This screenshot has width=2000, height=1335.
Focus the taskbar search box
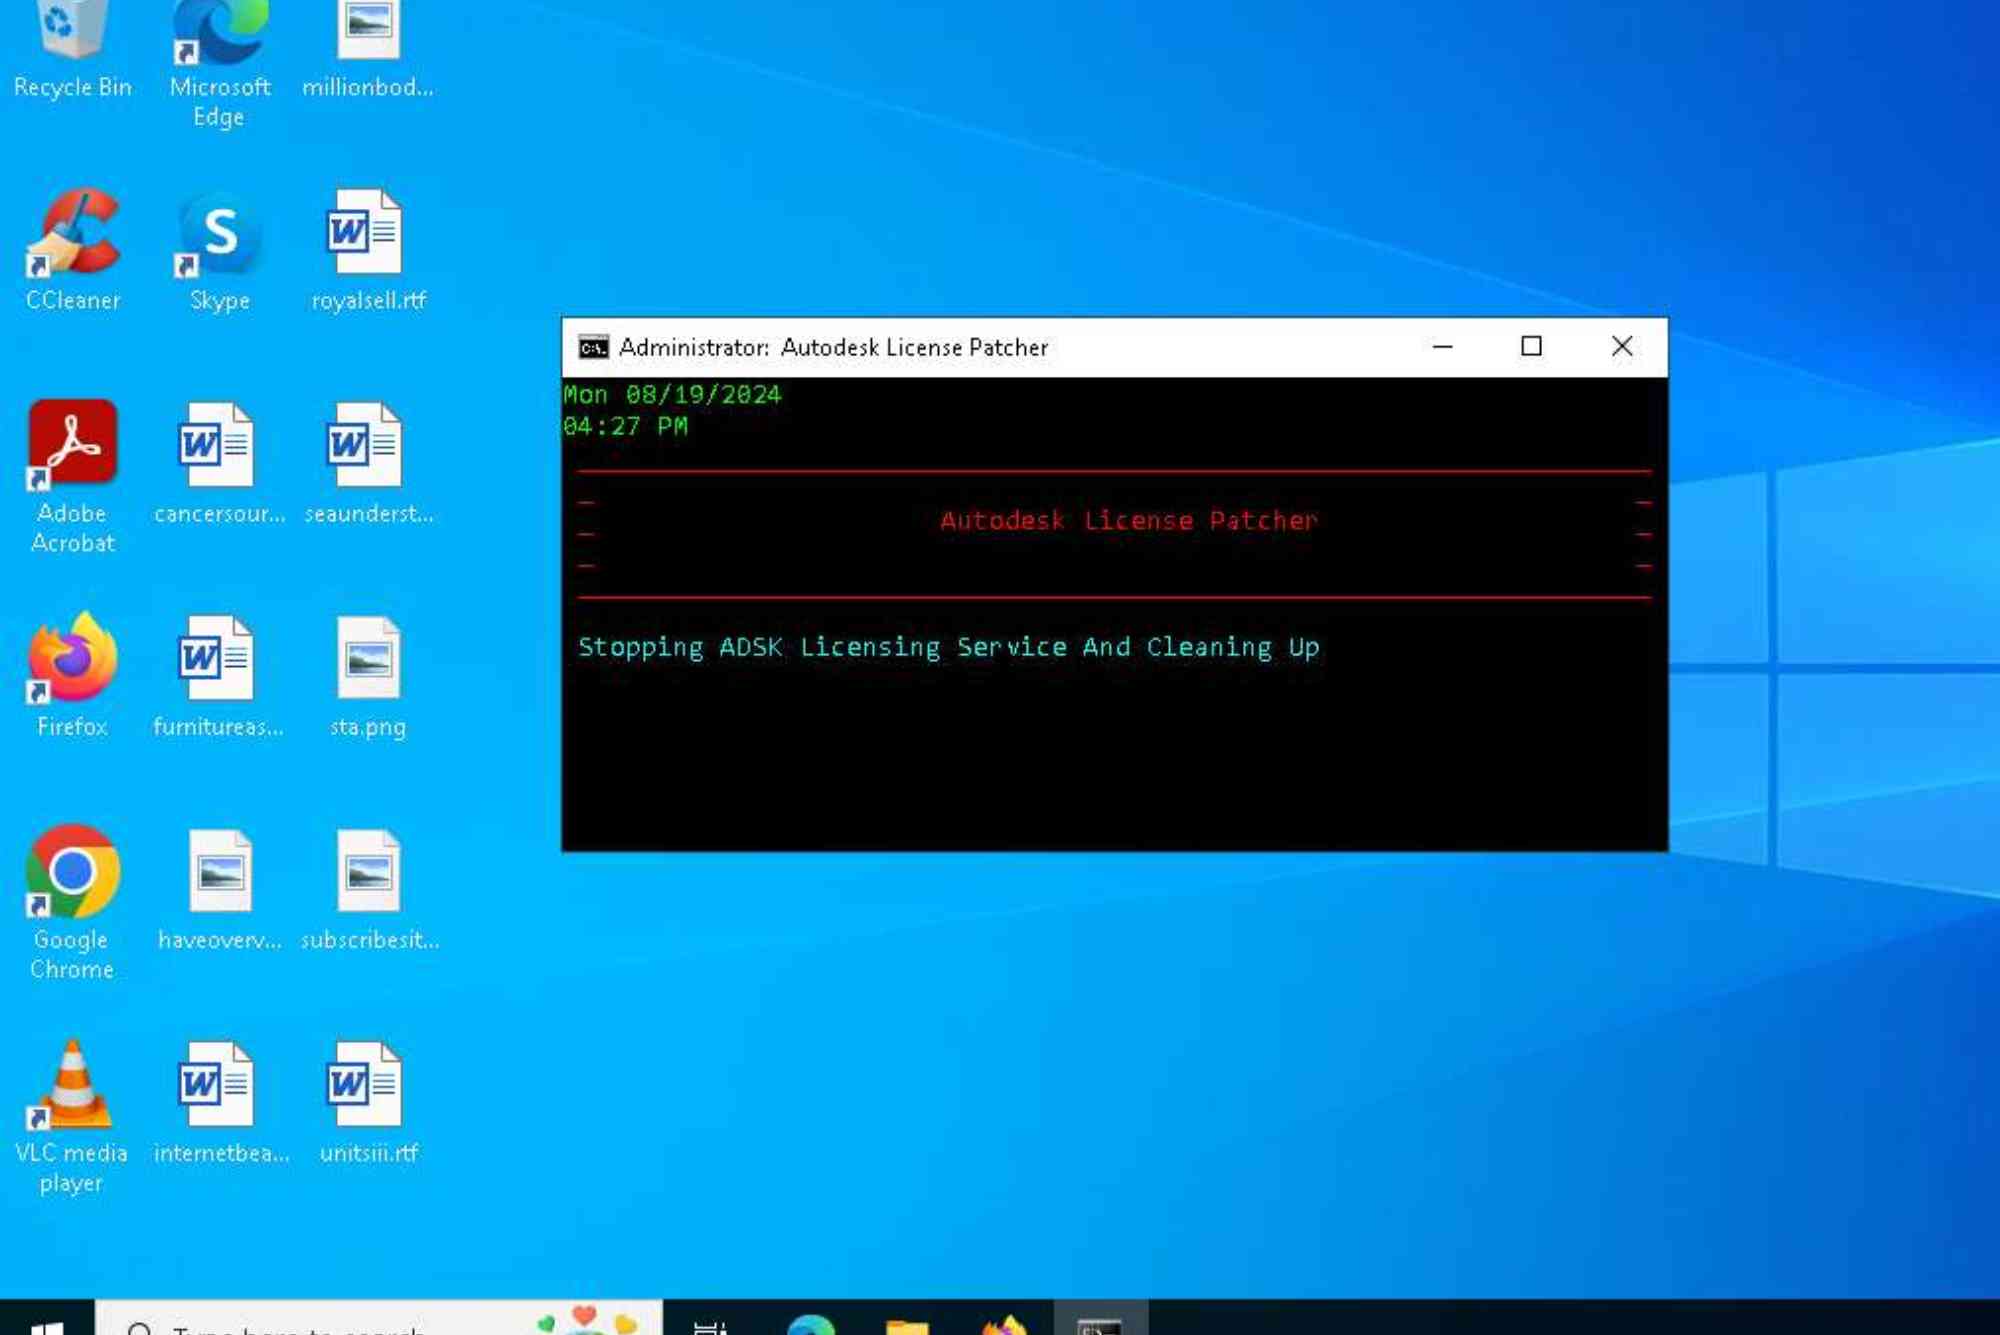point(379,1318)
